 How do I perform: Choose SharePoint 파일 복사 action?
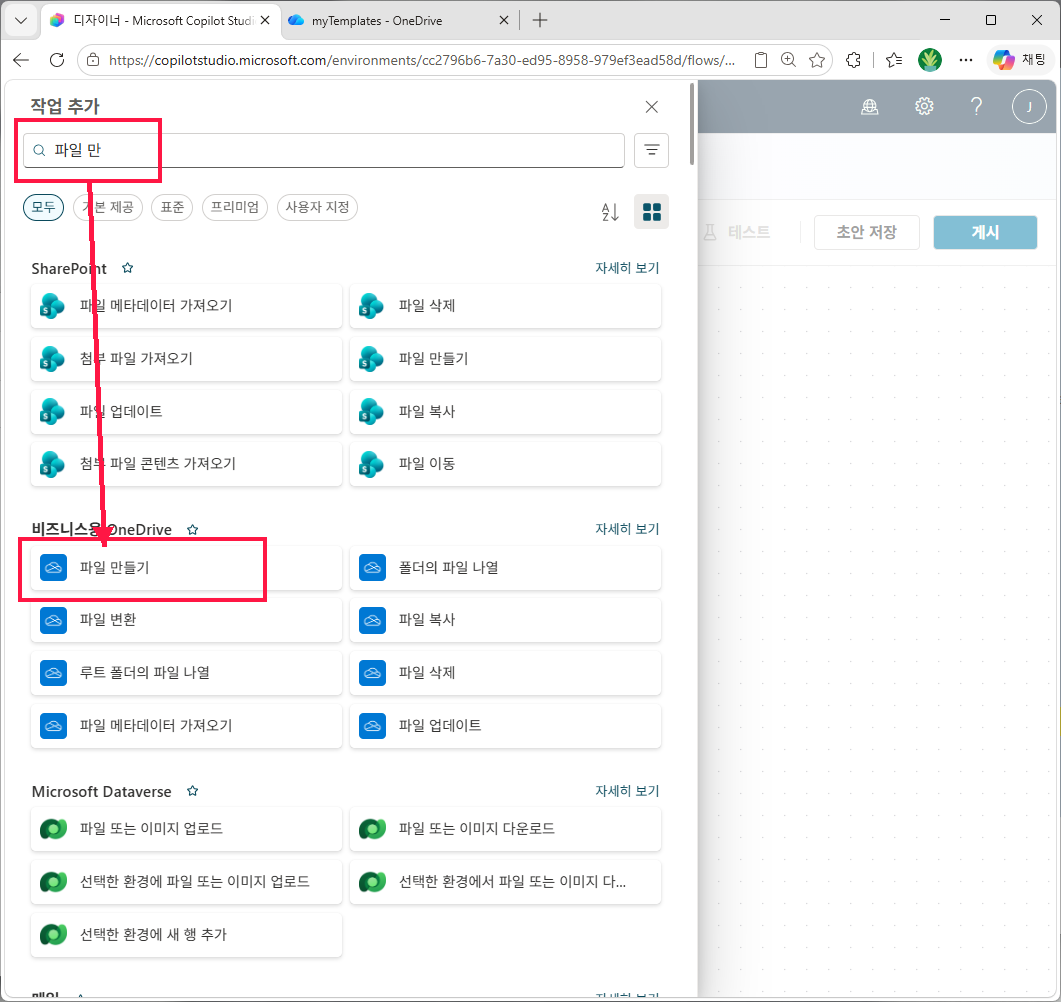click(x=505, y=411)
